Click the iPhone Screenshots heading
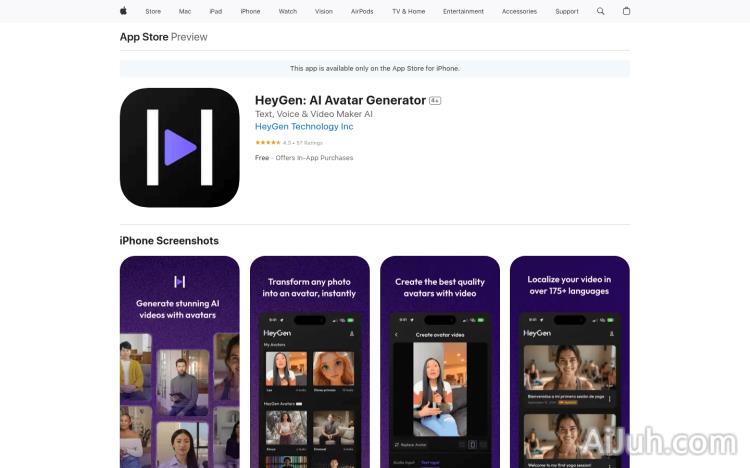The image size is (750, 468). coord(169,241)
